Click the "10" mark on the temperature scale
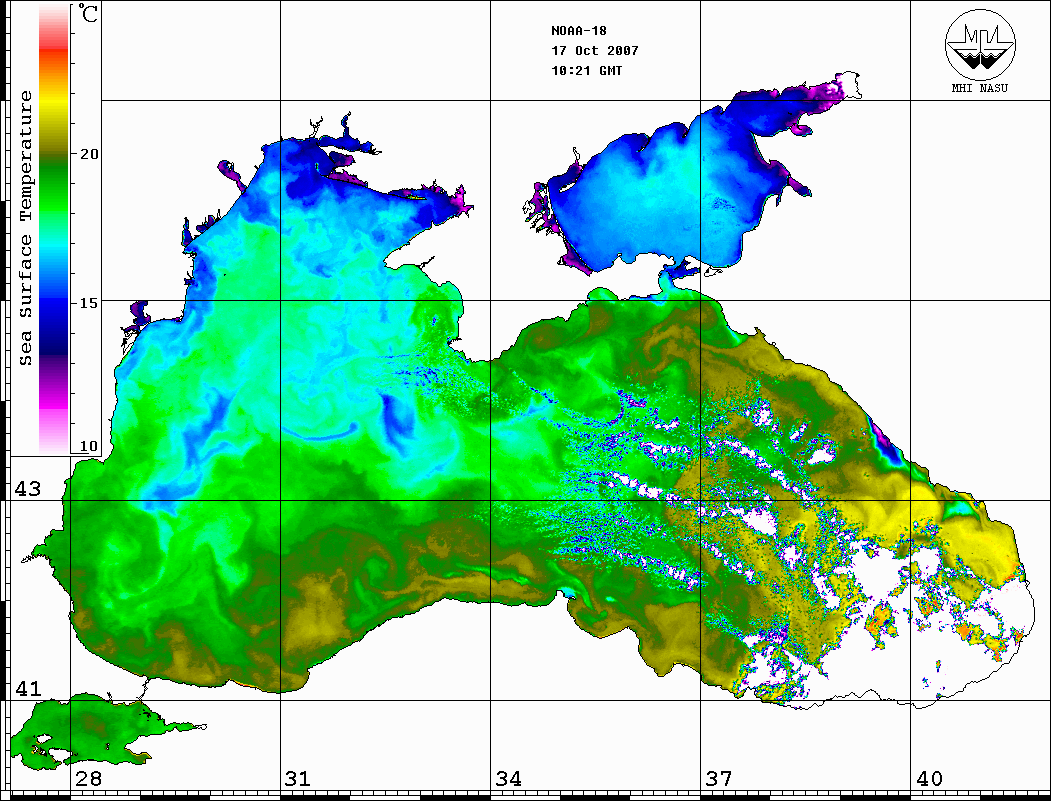The height and width of the screenshot is (801, 1051). [88, 446]
